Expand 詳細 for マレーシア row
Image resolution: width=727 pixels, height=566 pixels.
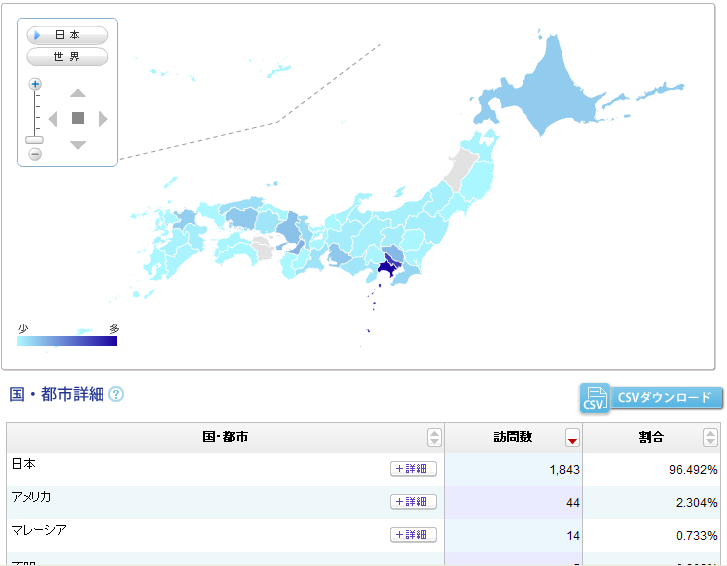click(413, 535)
